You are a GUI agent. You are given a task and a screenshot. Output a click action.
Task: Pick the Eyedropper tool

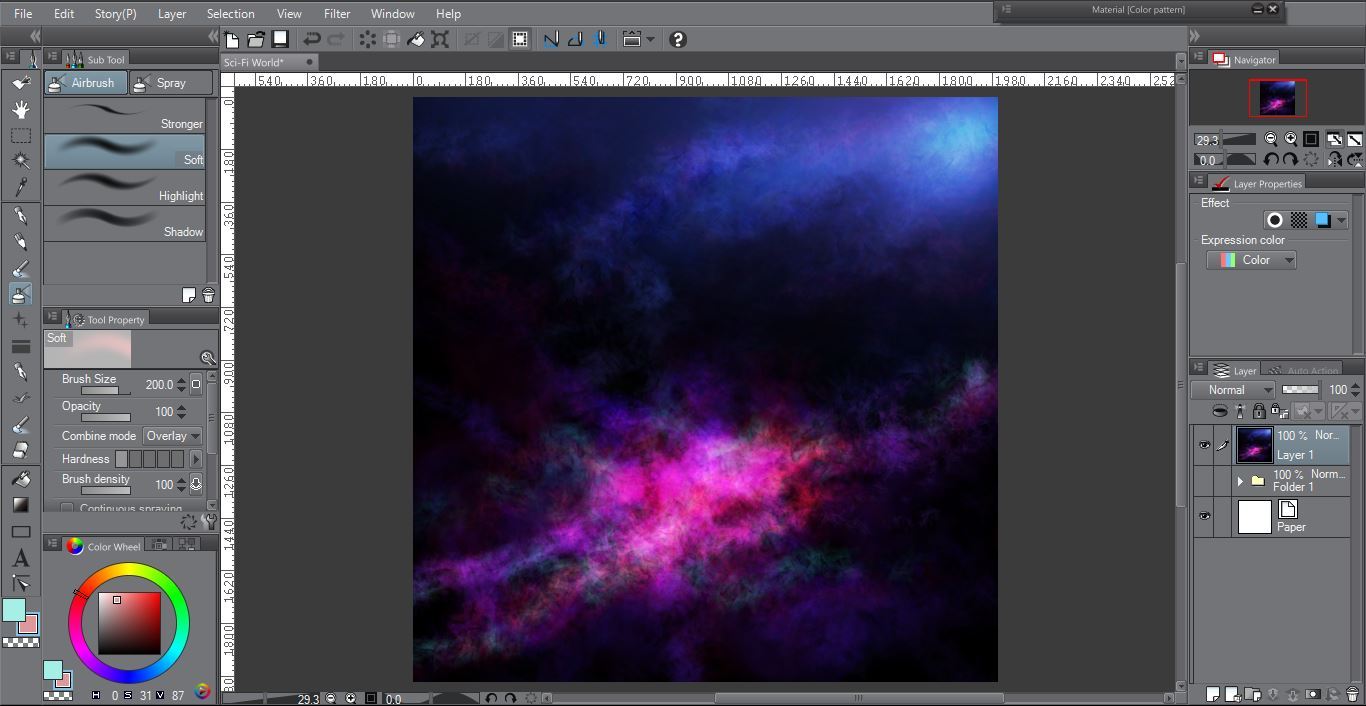click(21, 187)
